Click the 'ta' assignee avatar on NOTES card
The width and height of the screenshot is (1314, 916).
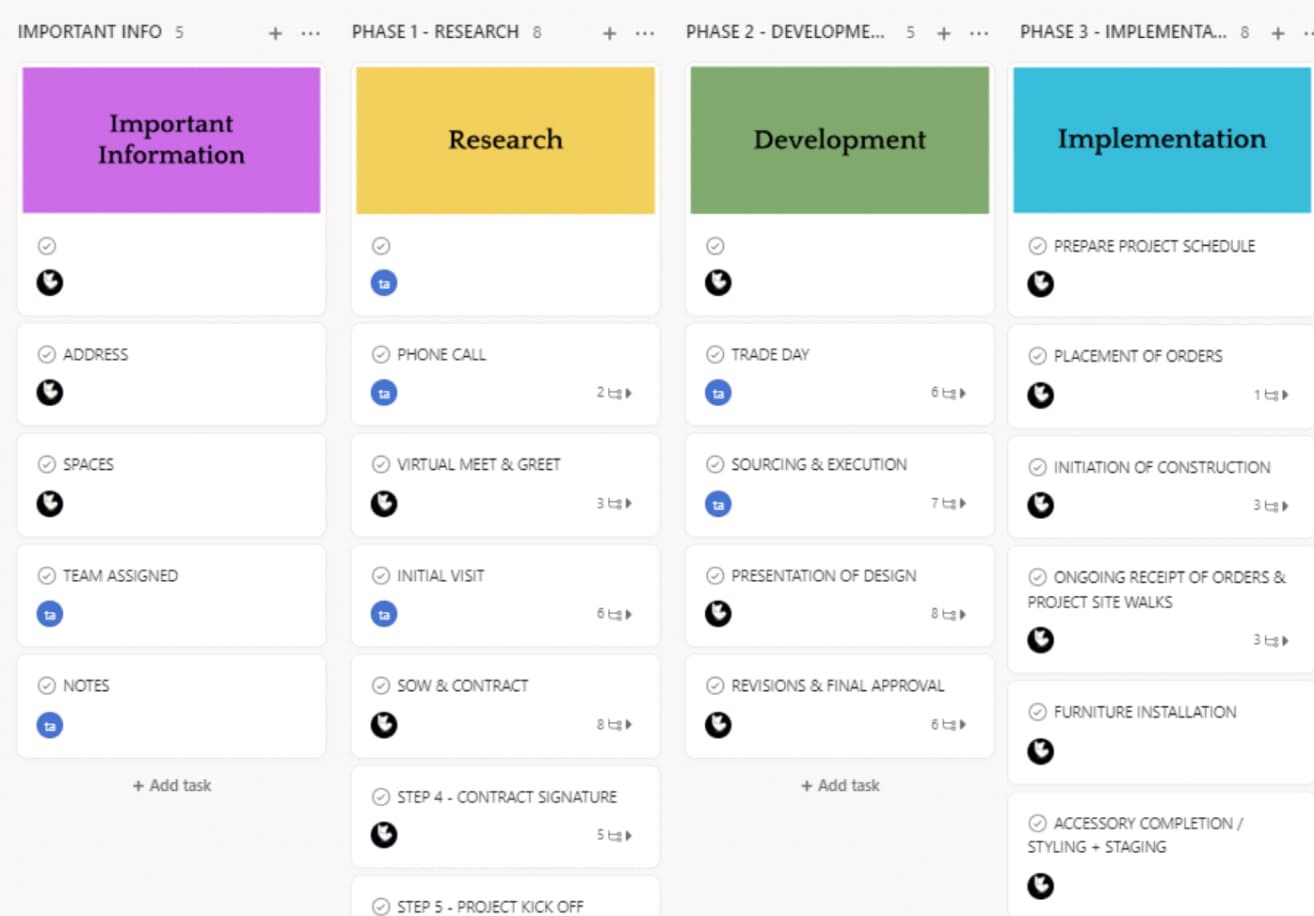[x=50, y=725]
